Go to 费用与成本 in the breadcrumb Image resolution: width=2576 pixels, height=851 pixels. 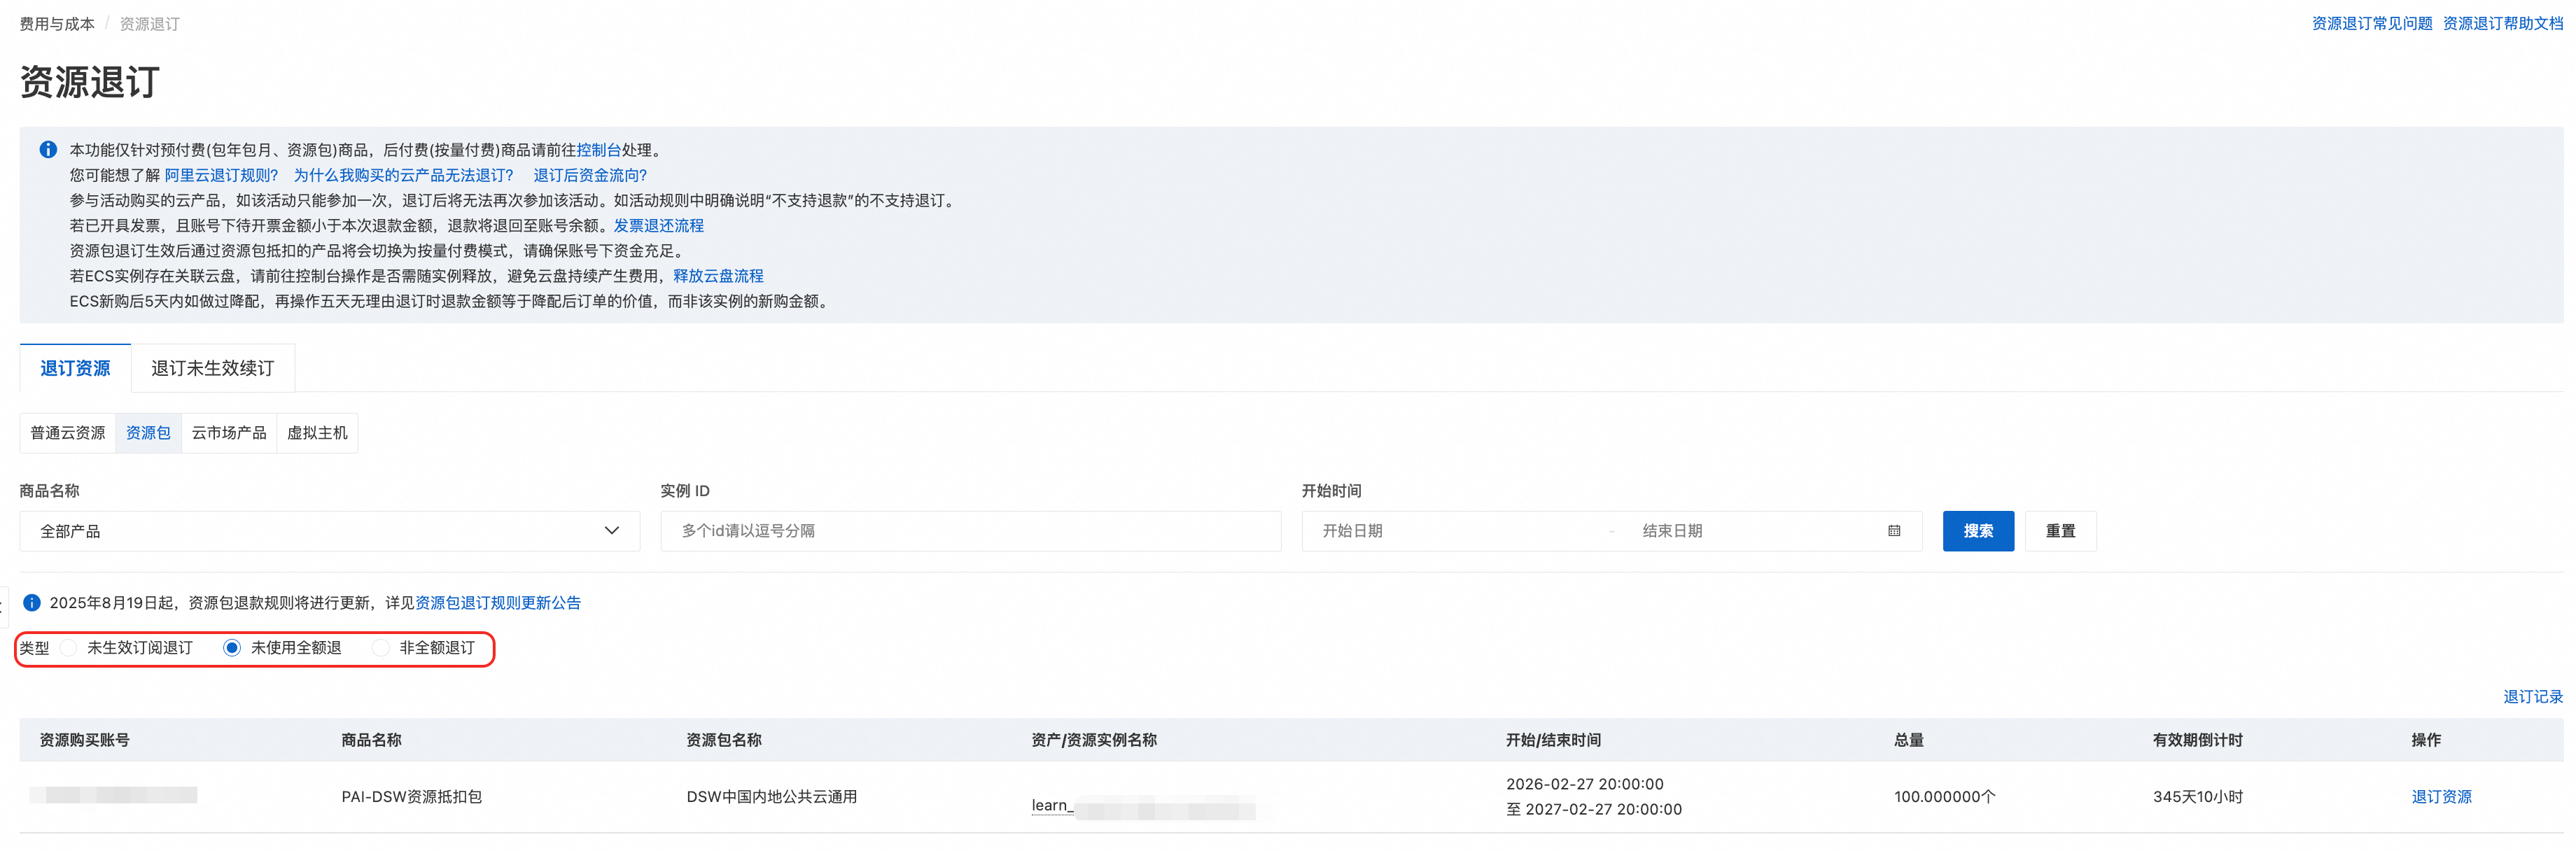click(x=57, y=24)
